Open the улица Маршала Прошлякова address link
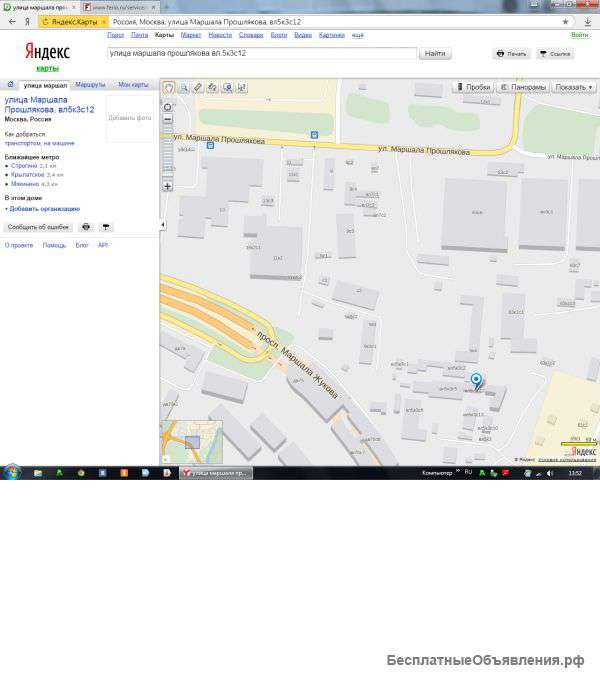600x673 pixels. tap(49, 104)
